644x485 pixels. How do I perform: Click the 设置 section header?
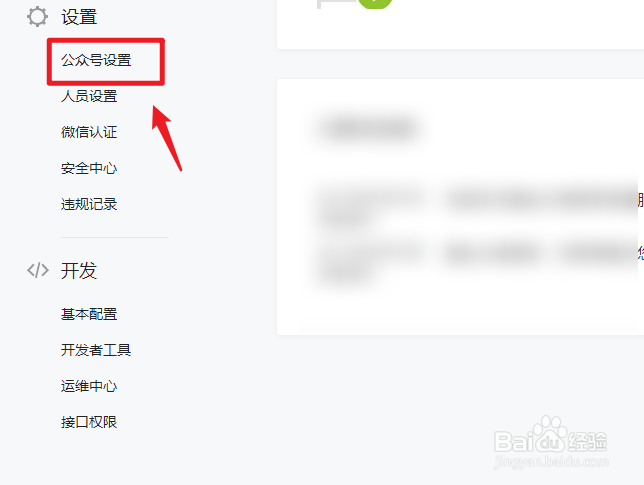click(x=79, y=17)
